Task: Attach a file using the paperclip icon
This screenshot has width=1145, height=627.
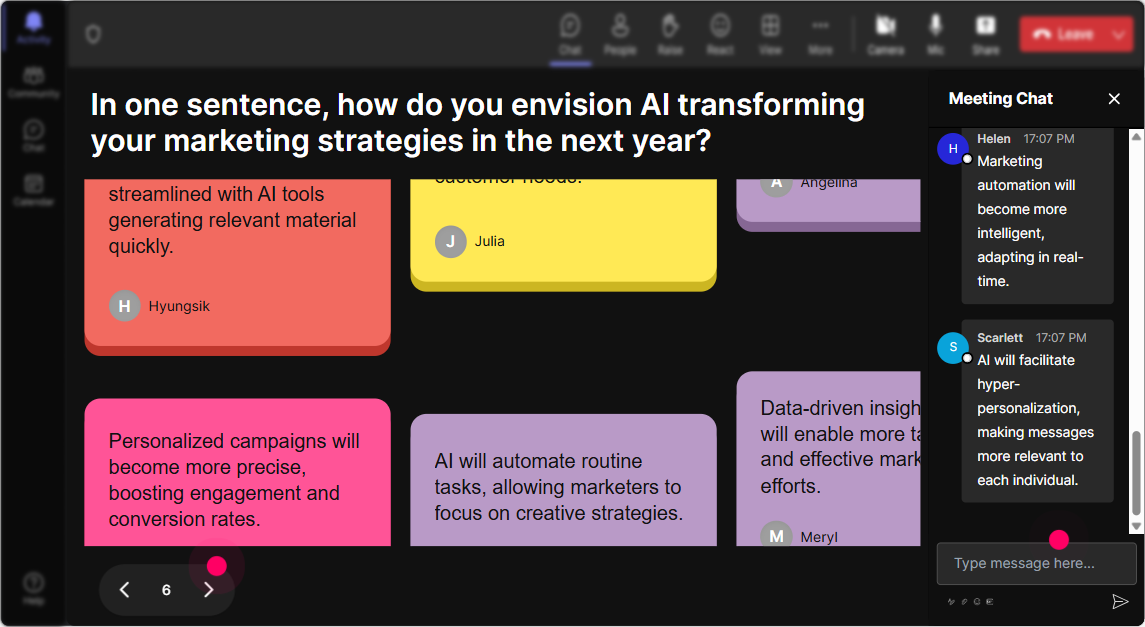Action: coord(964,602)
